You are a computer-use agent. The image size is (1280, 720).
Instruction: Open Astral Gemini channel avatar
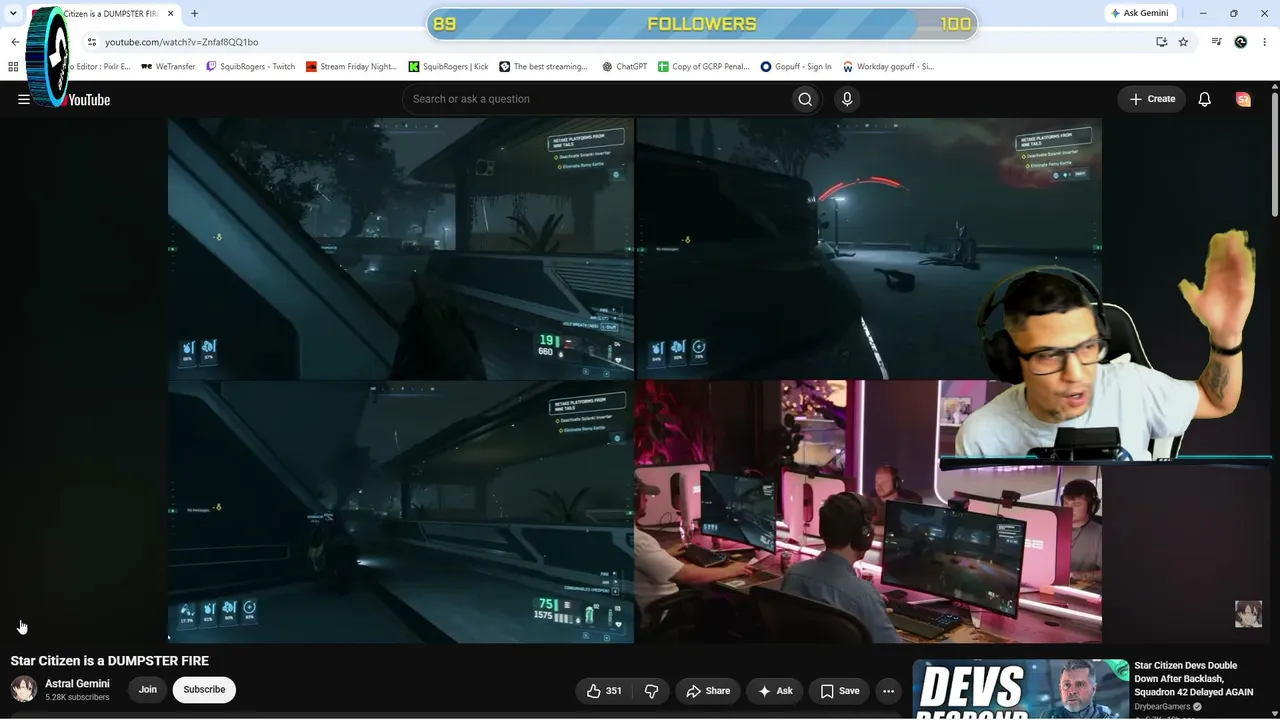point(24,689)
